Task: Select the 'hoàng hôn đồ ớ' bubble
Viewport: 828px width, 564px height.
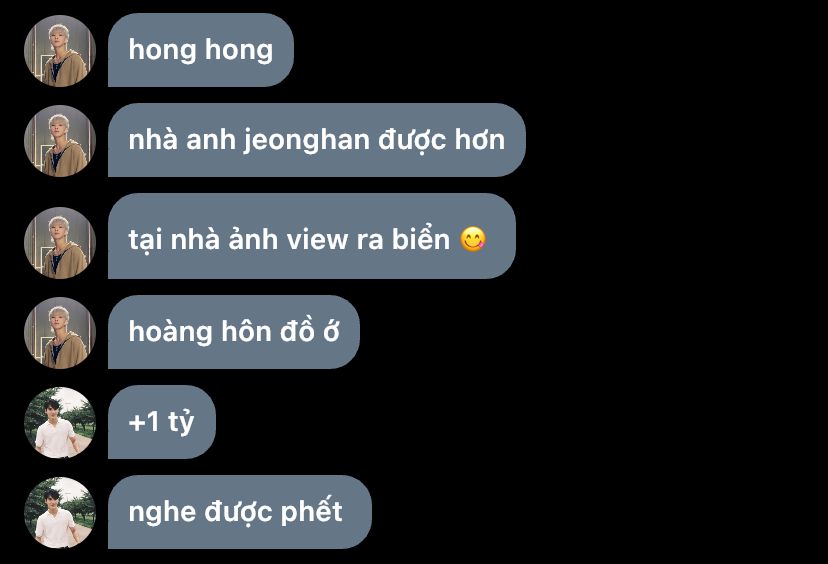Action: point(233,332)
